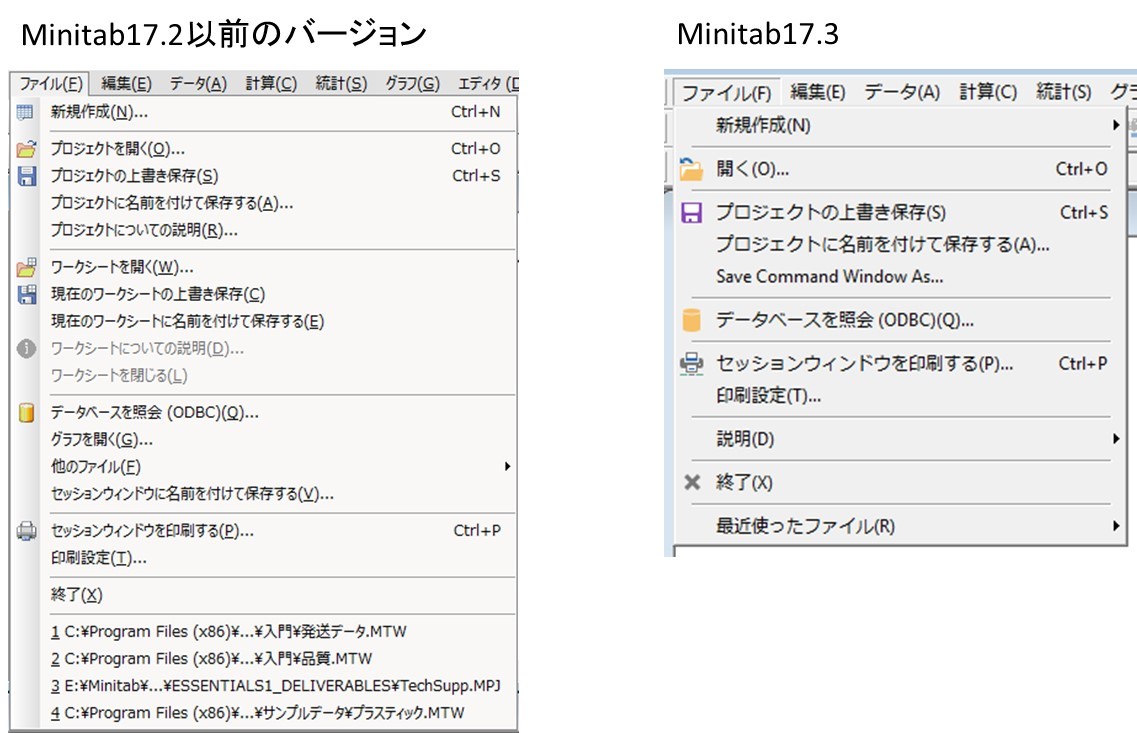Screen dimensions: 1137x733
Task: Expand the 最近使ったファイル(R) submenu arrow
Action: (x=1116, y=526)
